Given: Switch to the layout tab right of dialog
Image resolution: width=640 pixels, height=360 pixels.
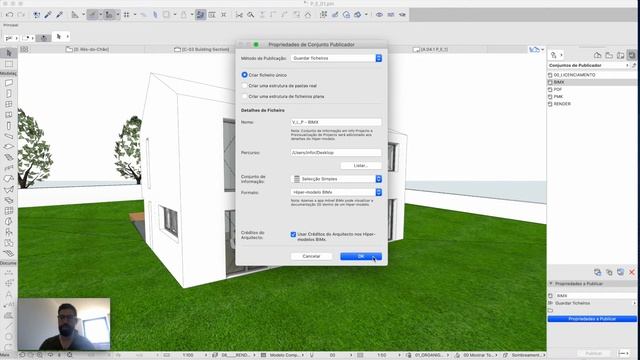Looking at the screenshot, I should (x=431, y=49).
